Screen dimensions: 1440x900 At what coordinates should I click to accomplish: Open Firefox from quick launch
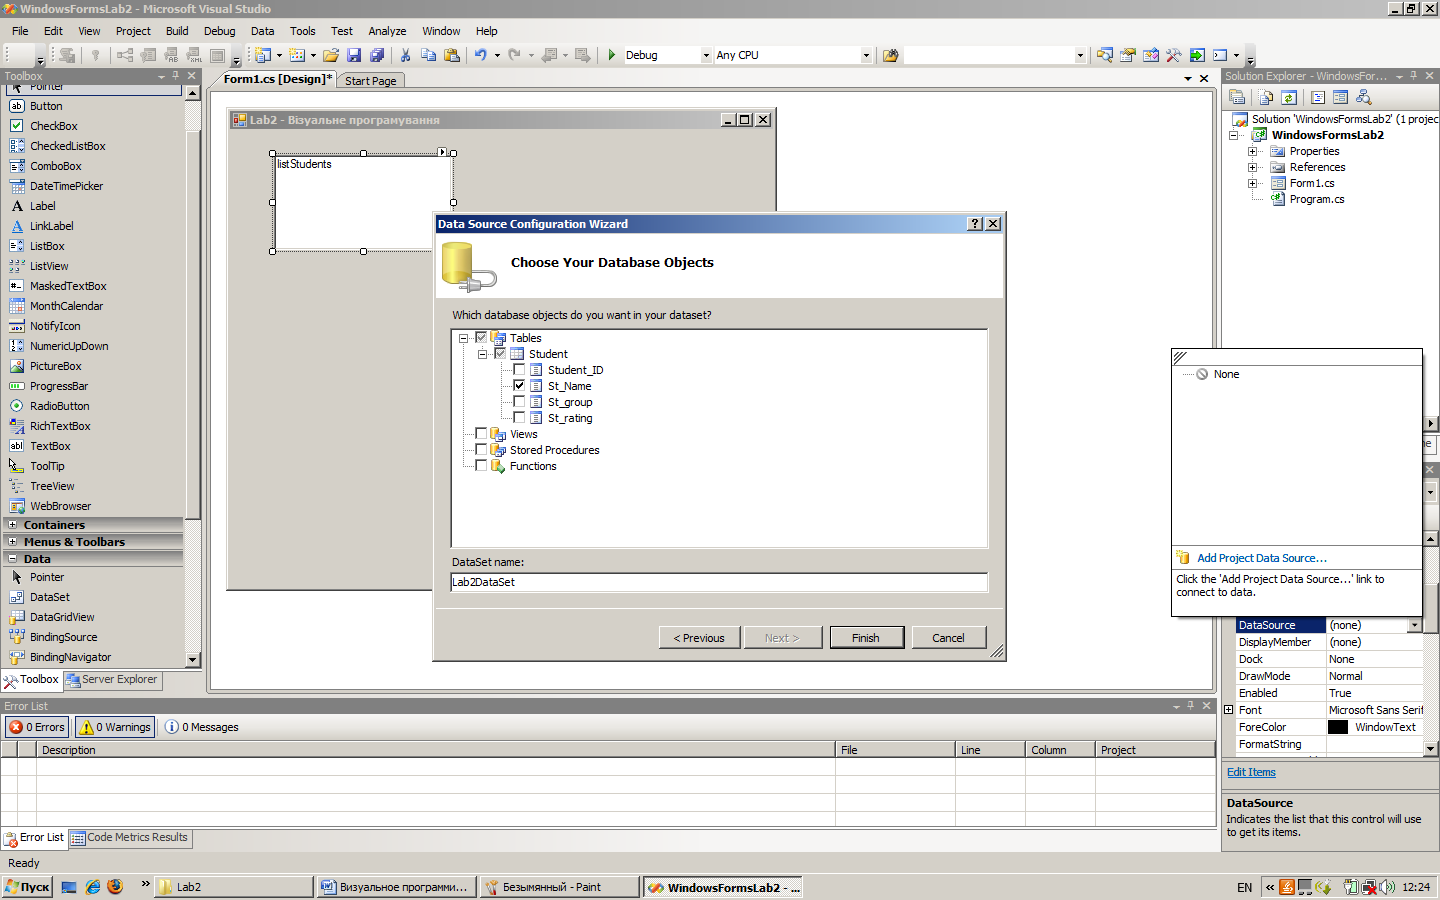(x=116, y=886)
